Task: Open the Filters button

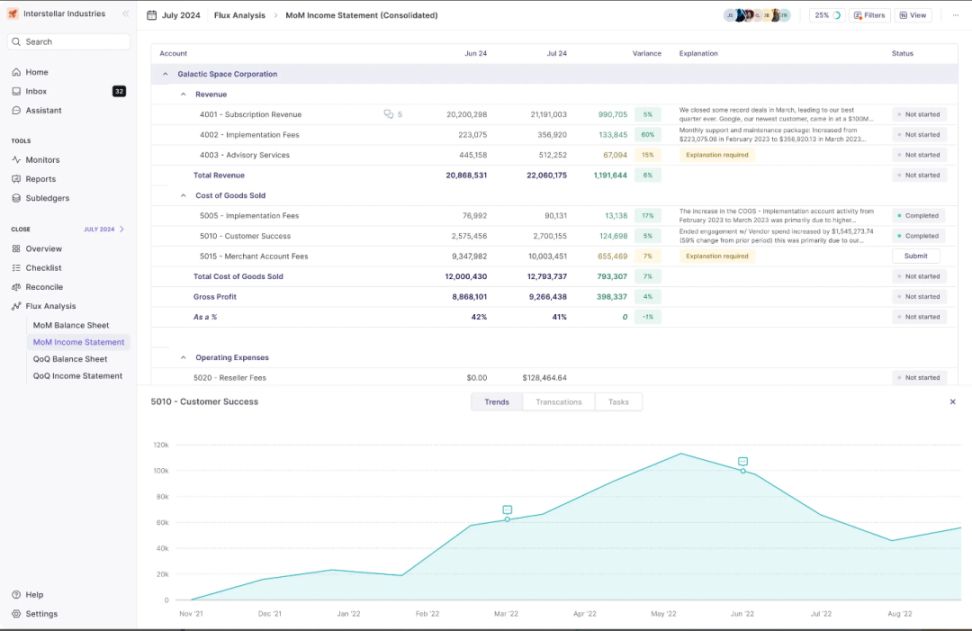Action: (x=869, y=16)
